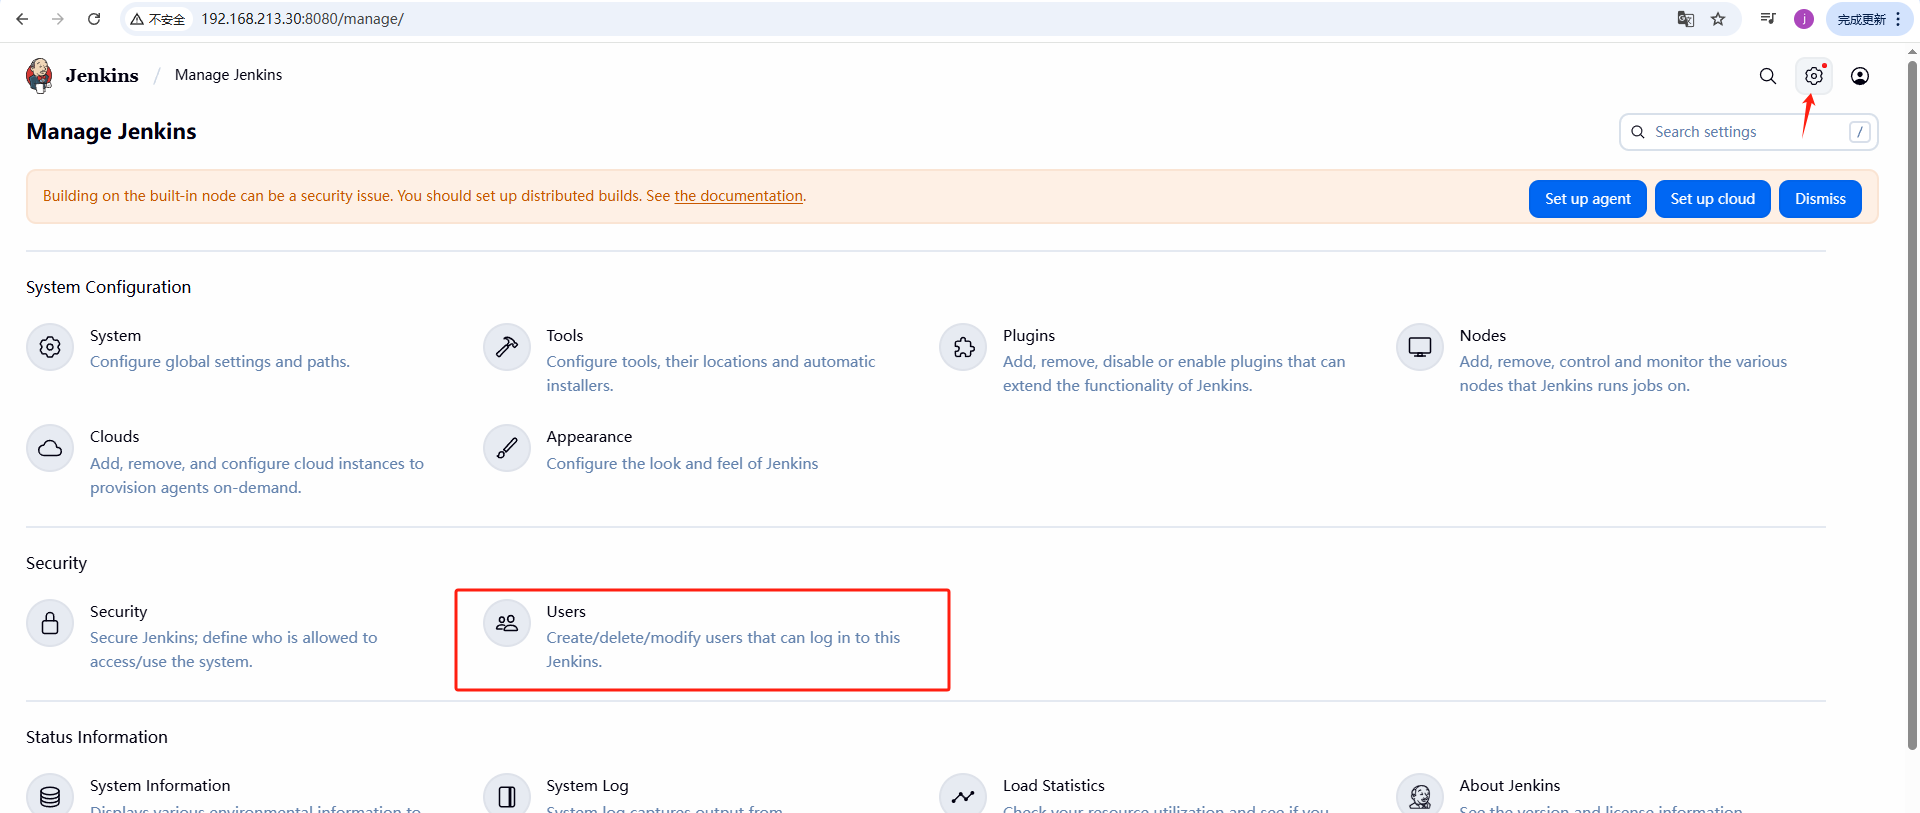Open the About Jenkins title
Viewport: 1920px width, 813px height.
pyautogui.click(x=1509, y=786)
